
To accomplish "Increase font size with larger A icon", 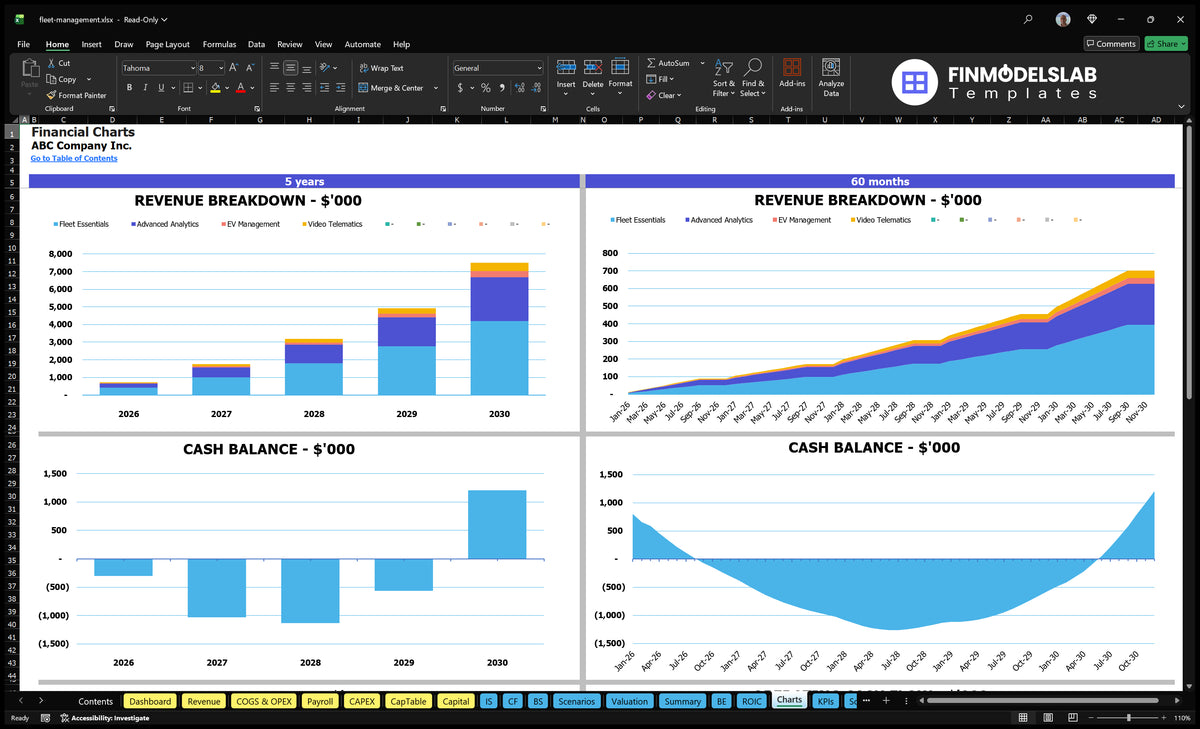I will tap(234, 68).
